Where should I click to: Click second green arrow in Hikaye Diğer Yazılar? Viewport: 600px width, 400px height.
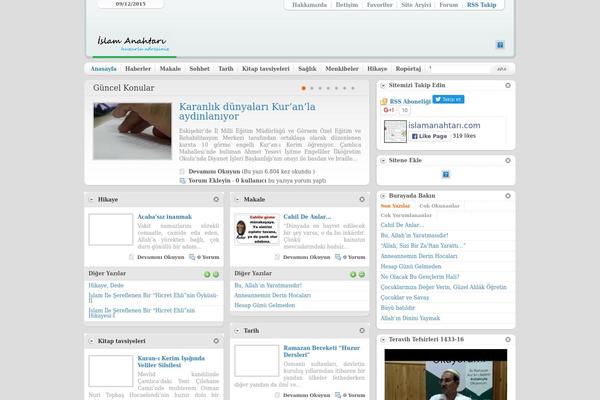(x=216, y=274)
